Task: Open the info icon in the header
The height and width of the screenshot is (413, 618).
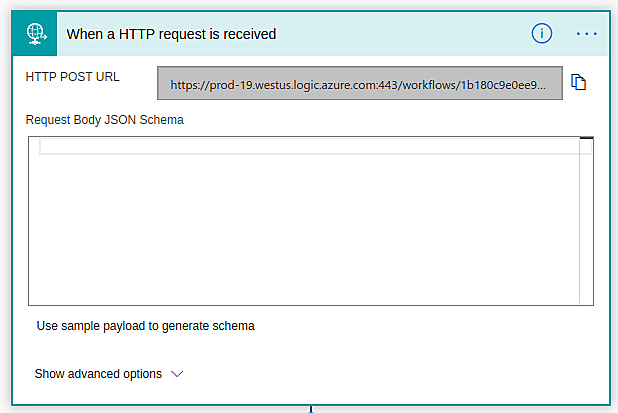Action: (x=542, y=33)
